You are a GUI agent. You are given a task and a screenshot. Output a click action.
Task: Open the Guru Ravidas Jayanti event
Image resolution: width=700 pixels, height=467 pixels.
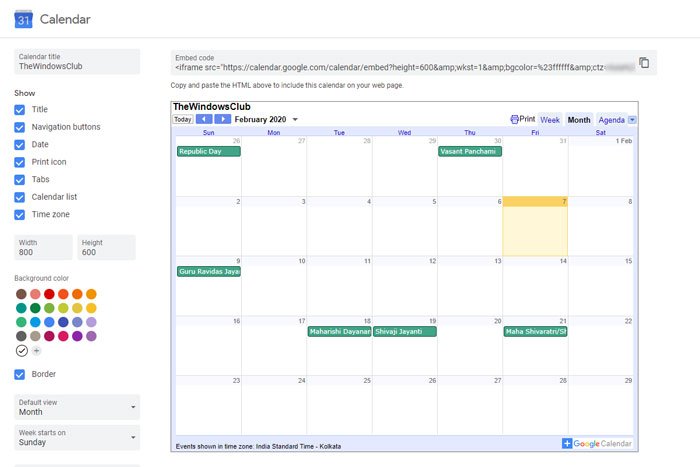(208, 271)
